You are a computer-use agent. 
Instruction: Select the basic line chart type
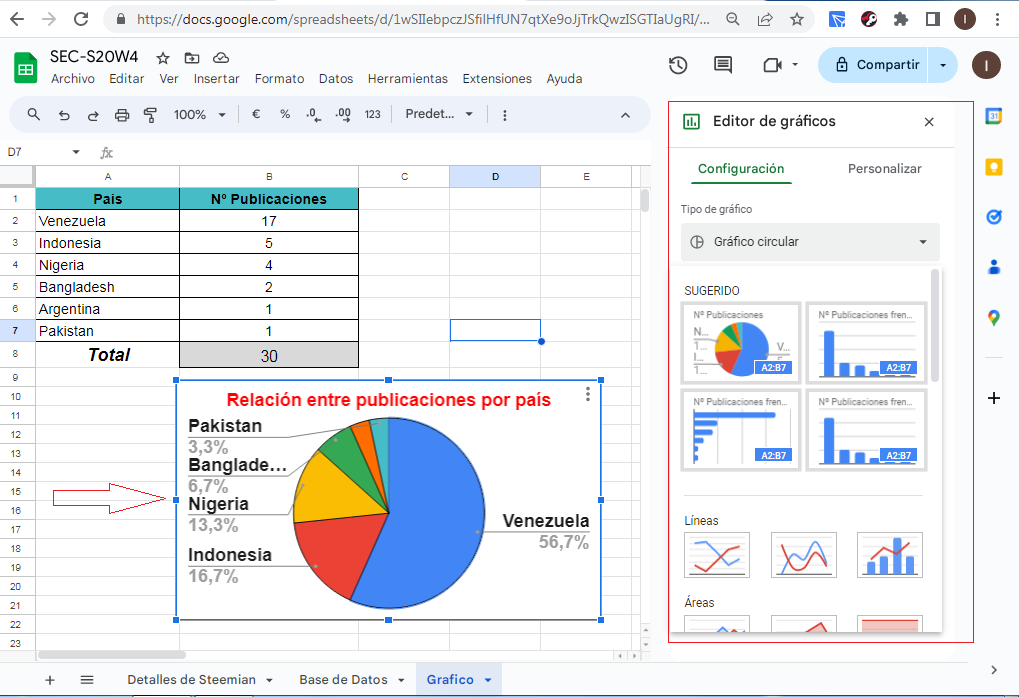coord(716,555)
